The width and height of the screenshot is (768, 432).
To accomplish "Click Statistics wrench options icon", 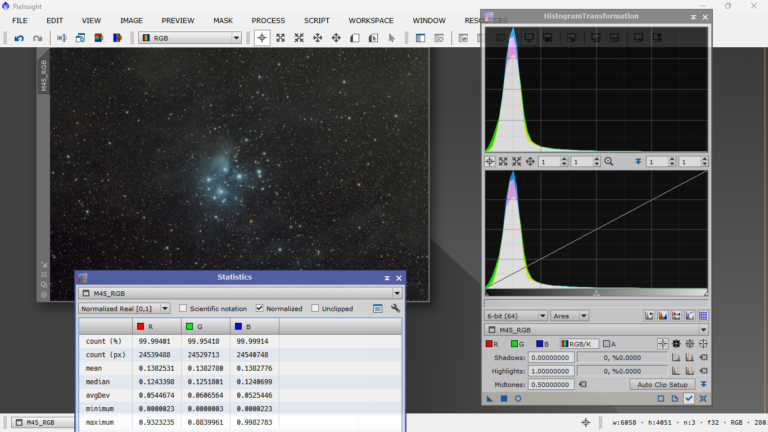I will click(395, 309).
